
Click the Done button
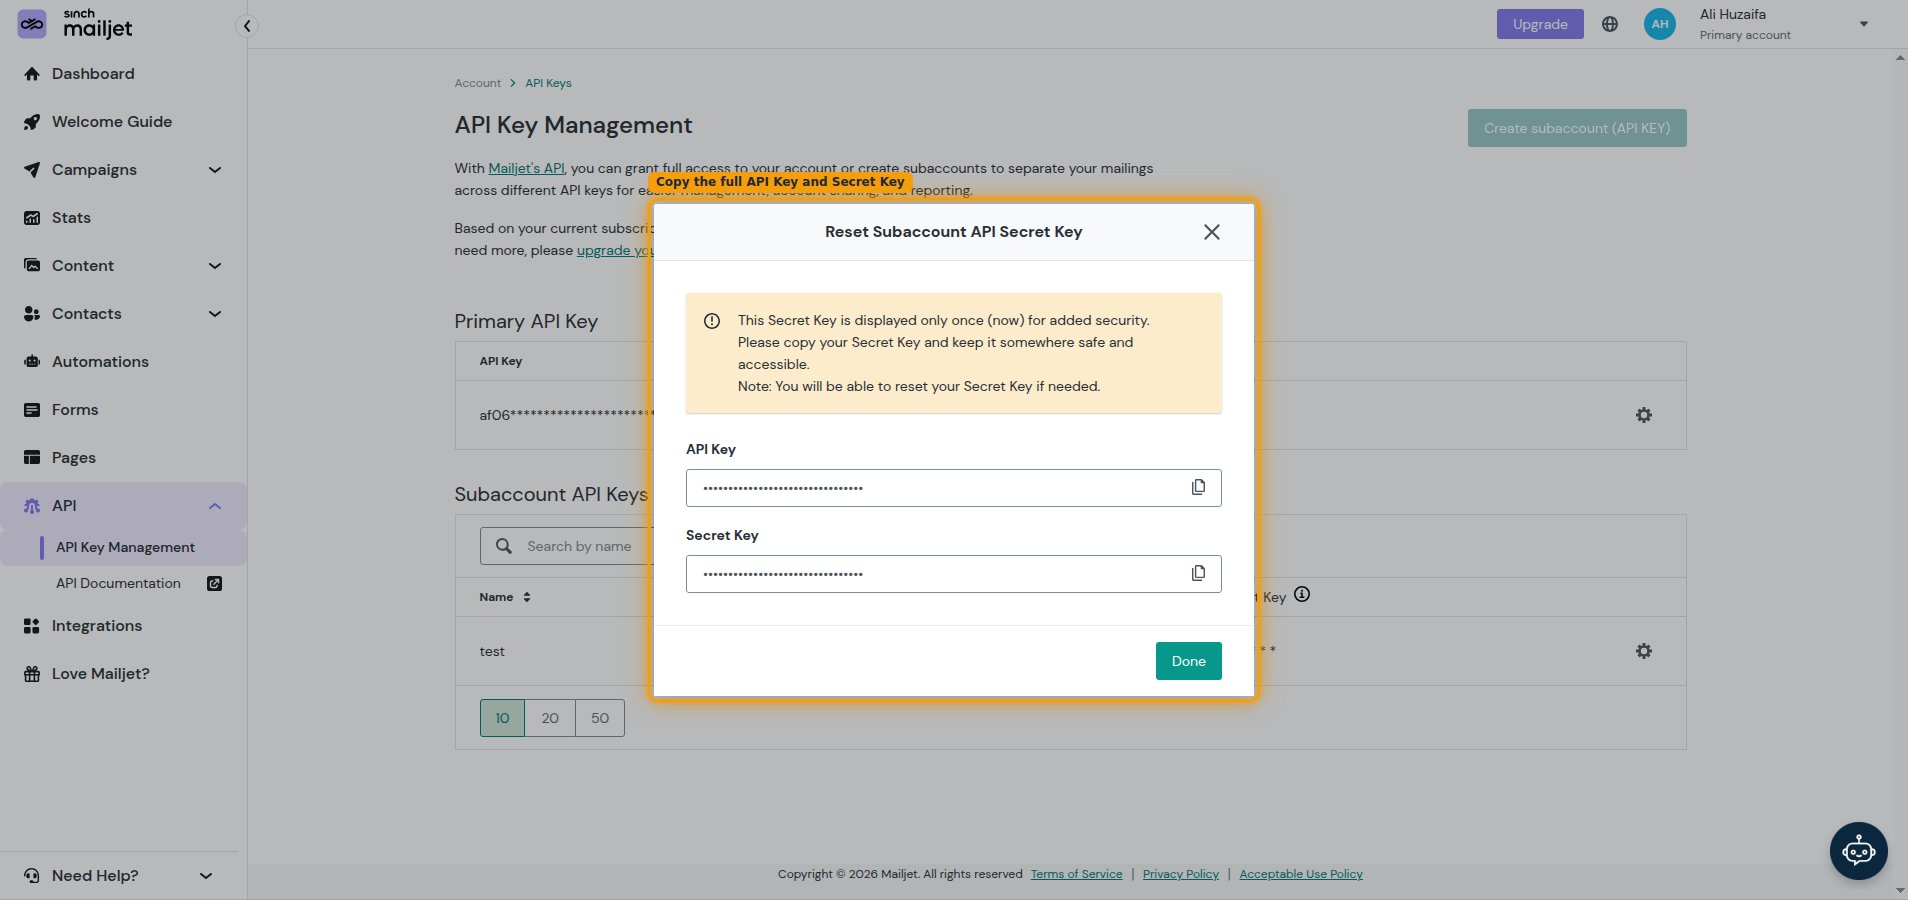click(1188, 661)
